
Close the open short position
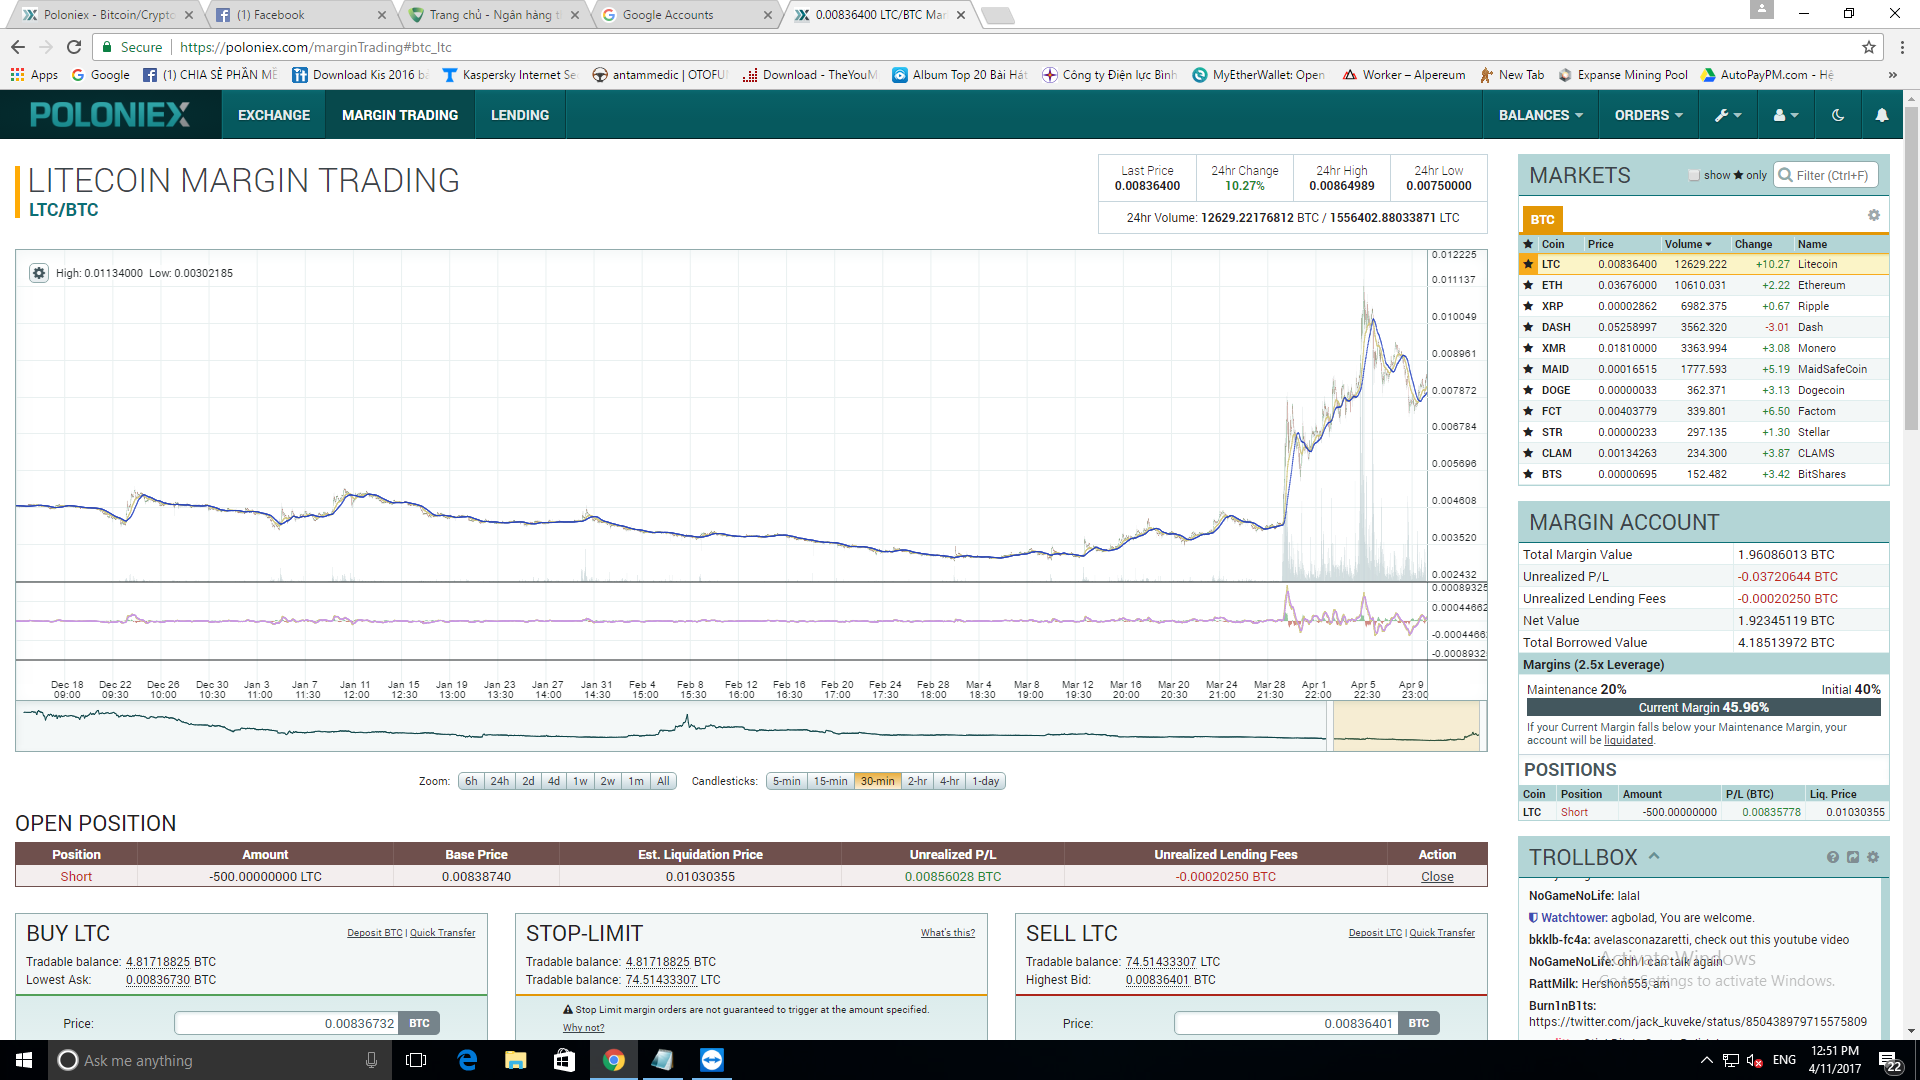point(1437,876)
